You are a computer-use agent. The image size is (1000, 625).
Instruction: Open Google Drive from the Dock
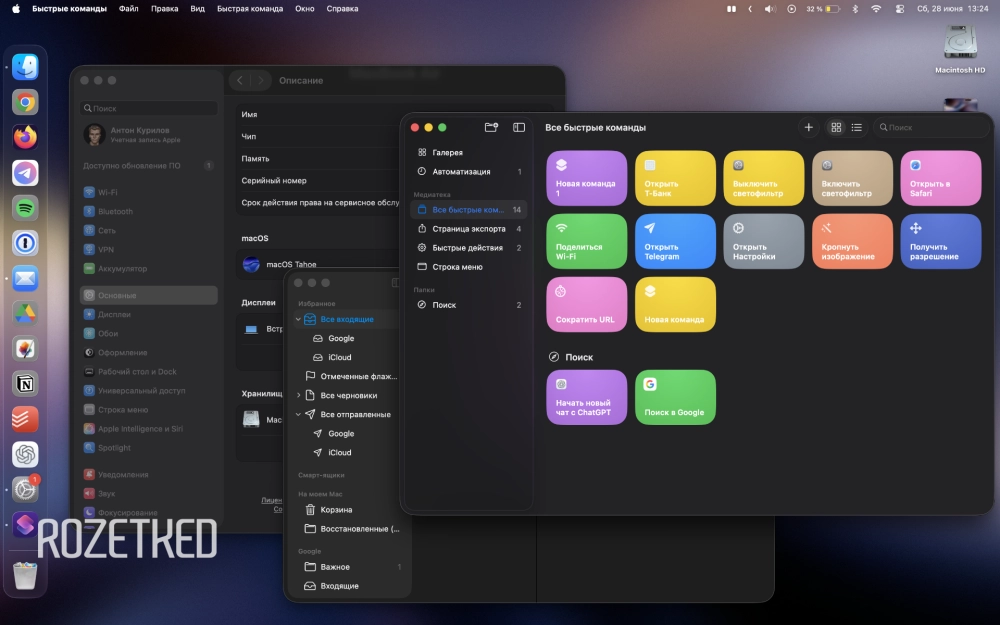26,314
